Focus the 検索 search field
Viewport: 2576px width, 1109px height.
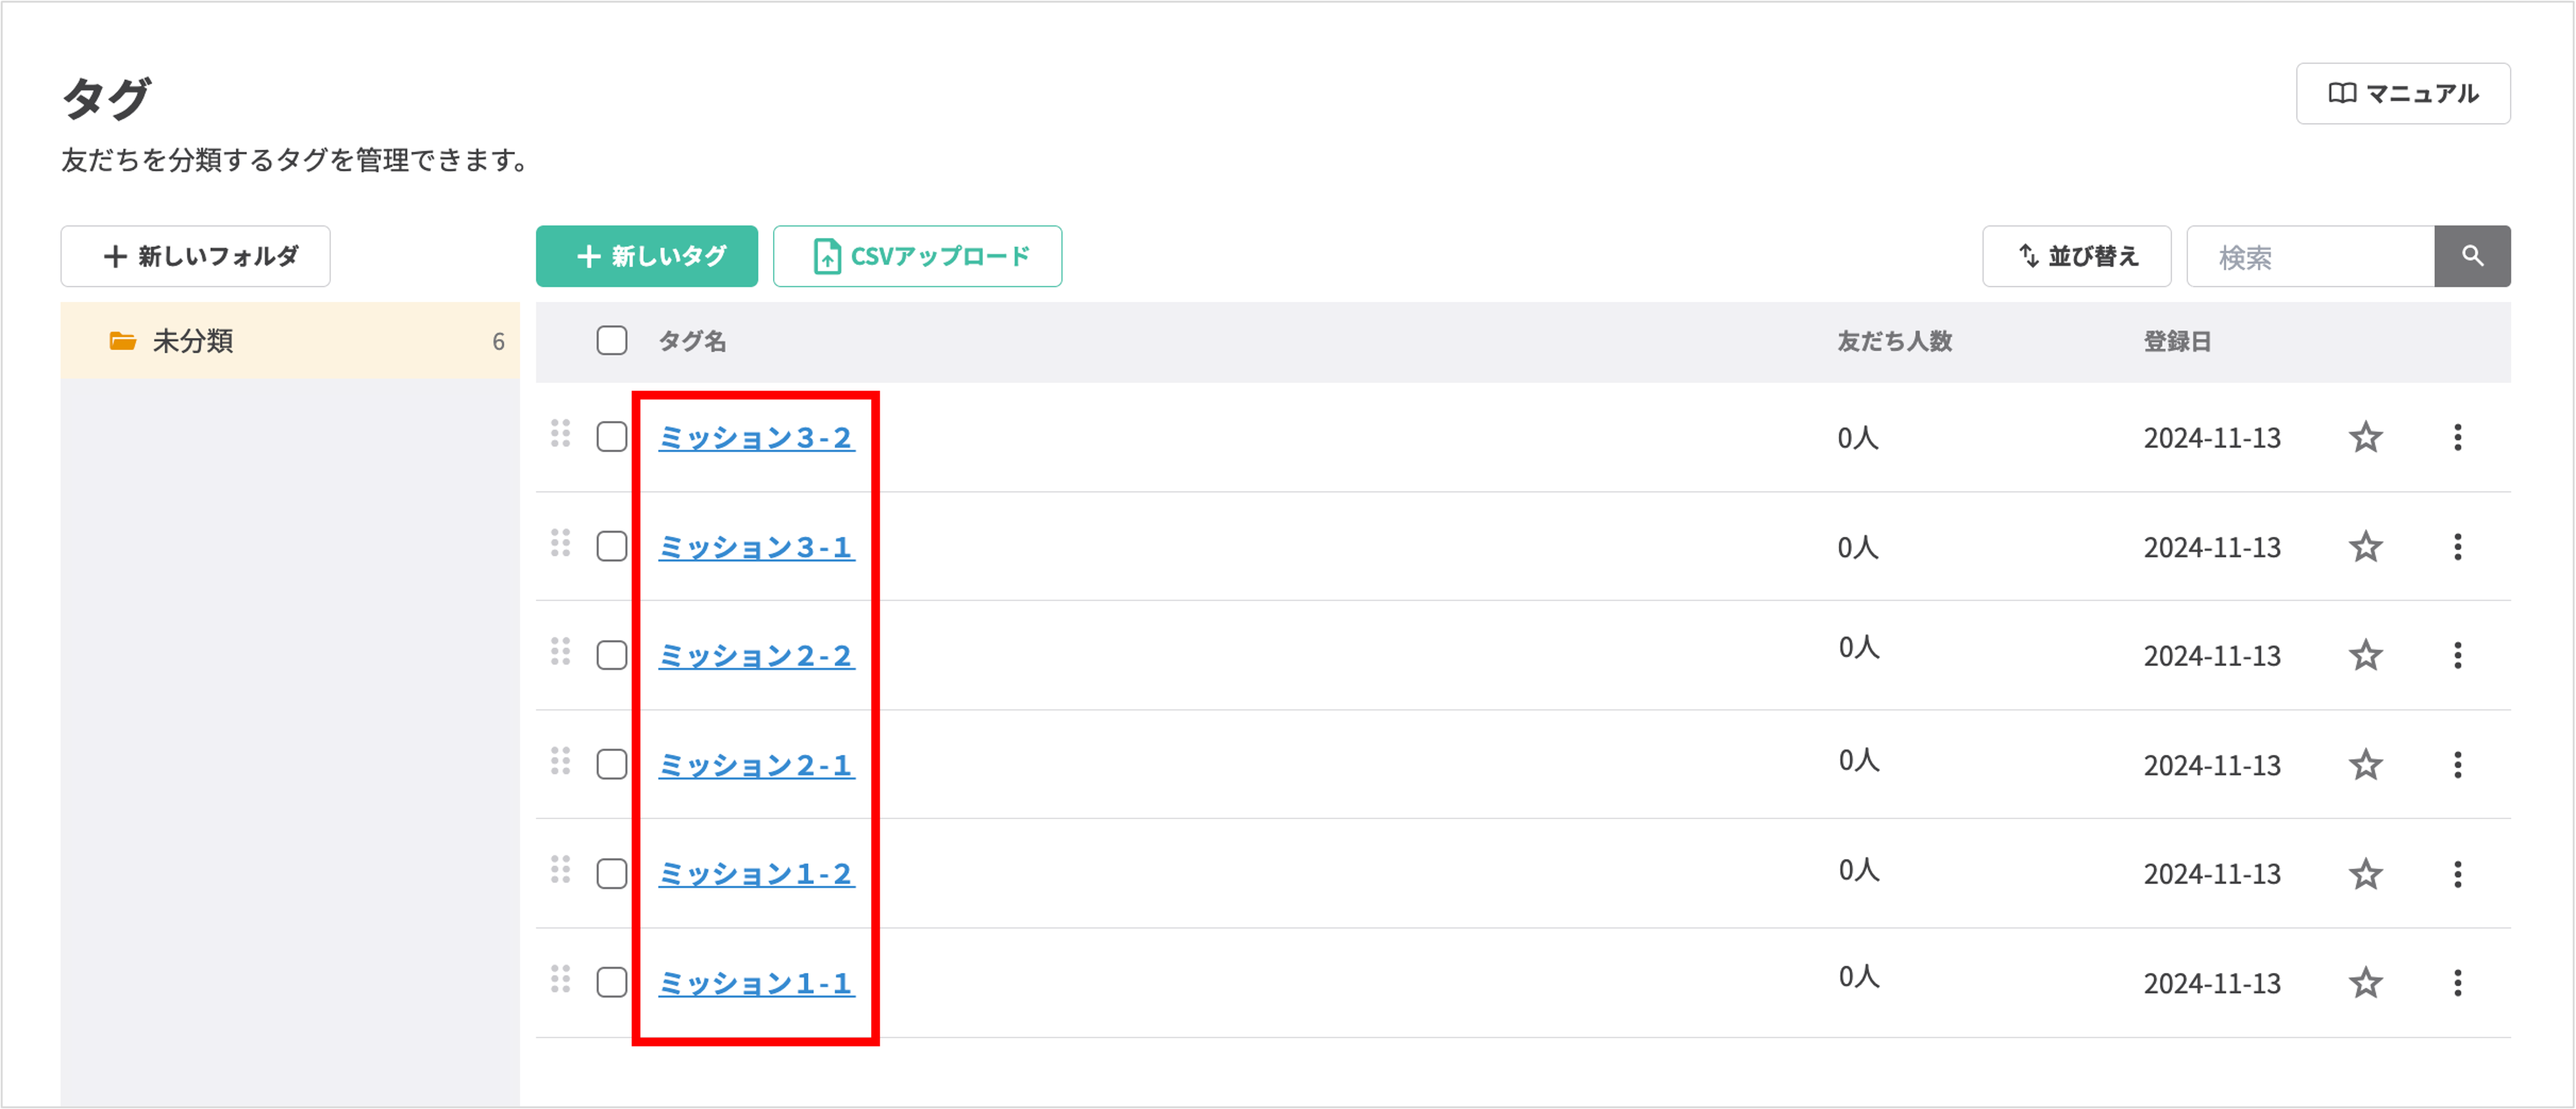click(2310, 257)
